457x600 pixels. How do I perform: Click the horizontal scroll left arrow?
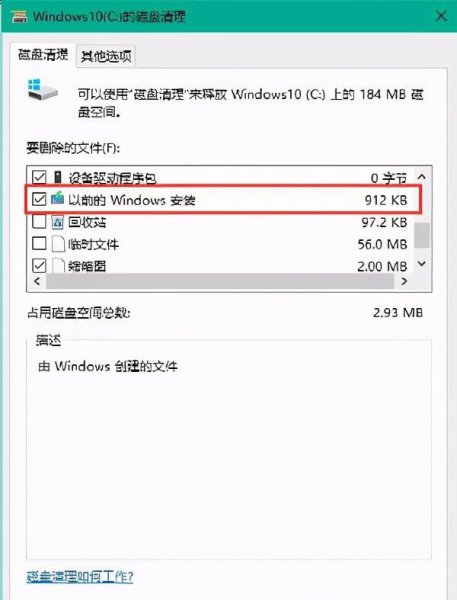click(x=37, y=281)
